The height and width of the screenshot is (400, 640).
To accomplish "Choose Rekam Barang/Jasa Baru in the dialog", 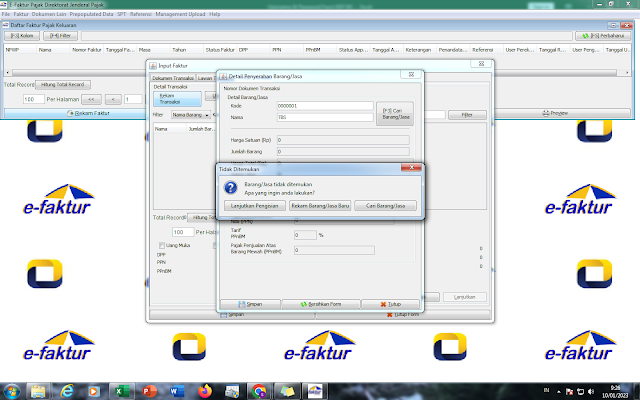I will click(x=320, y=206).
